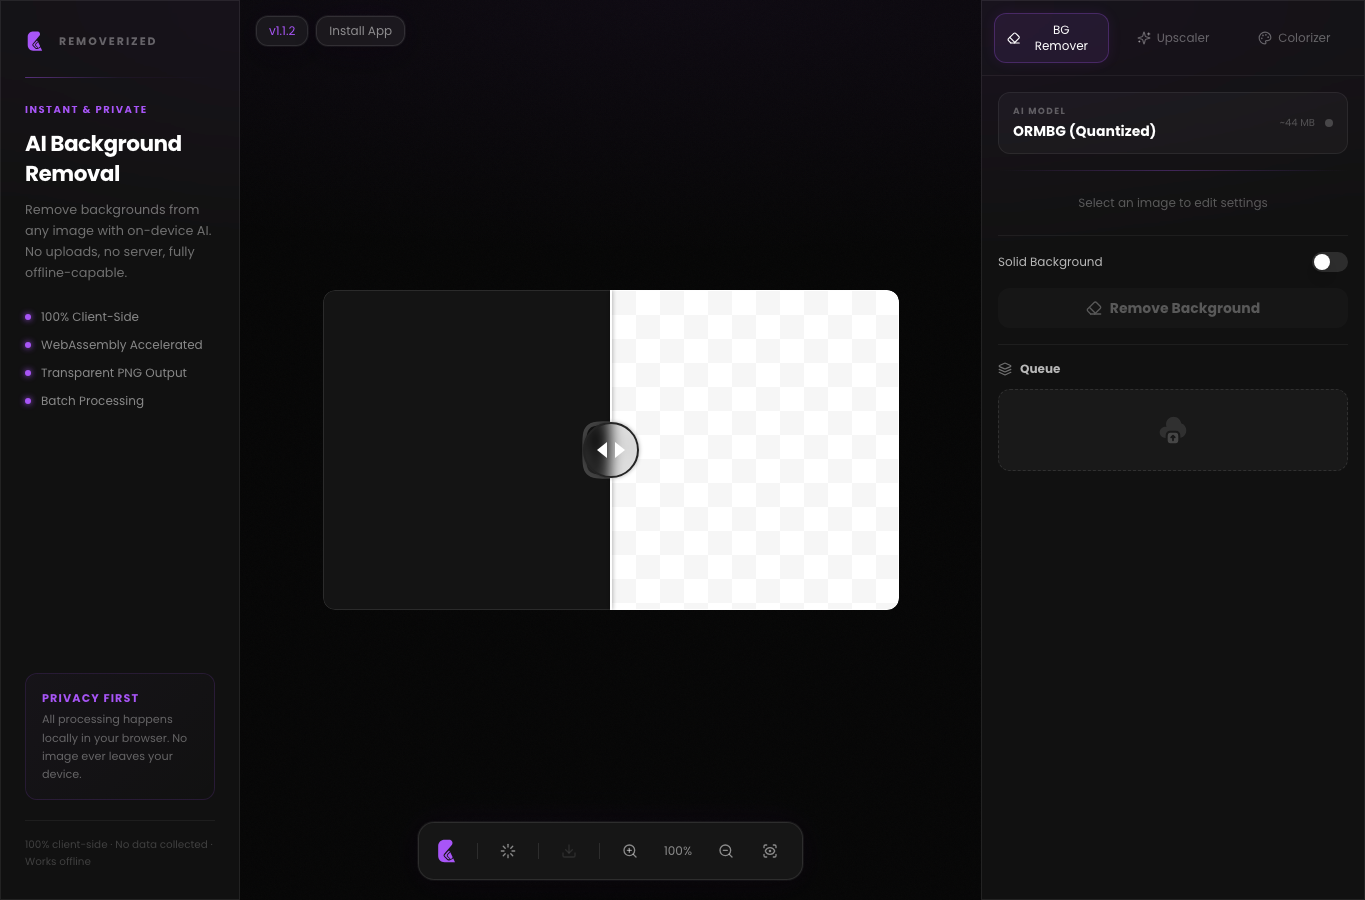
Task: Click the Removerized logo in the sidebar
Action: pyautogui.click(x=35, y=41)
